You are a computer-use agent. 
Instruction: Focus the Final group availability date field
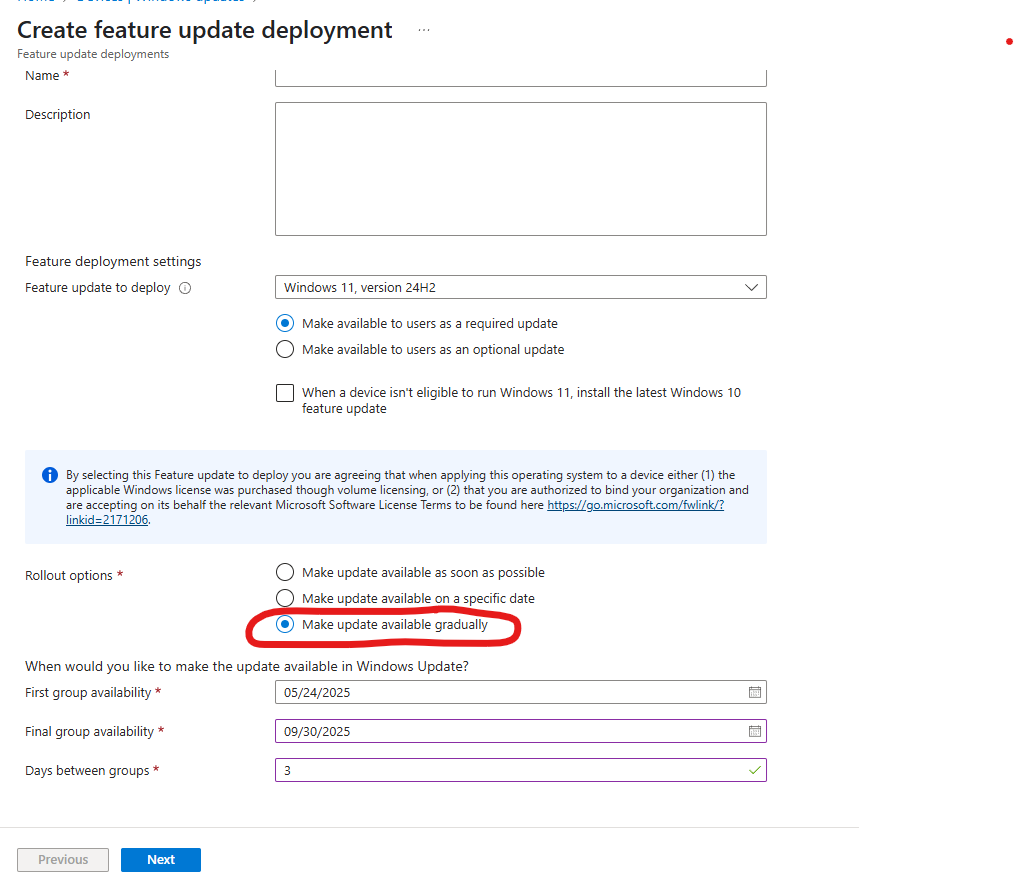coord(521,731)
